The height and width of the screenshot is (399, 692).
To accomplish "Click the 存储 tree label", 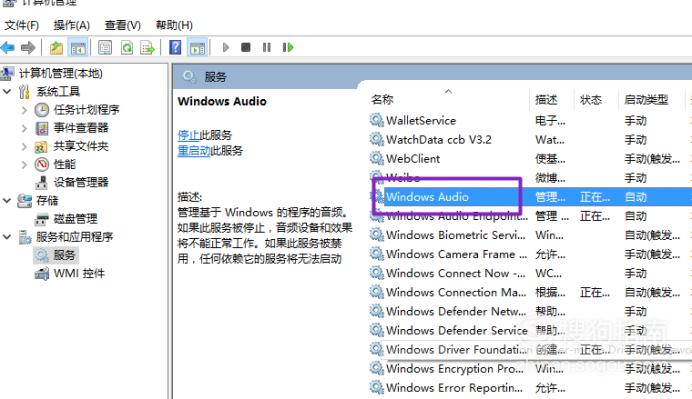I will point(47,200).
